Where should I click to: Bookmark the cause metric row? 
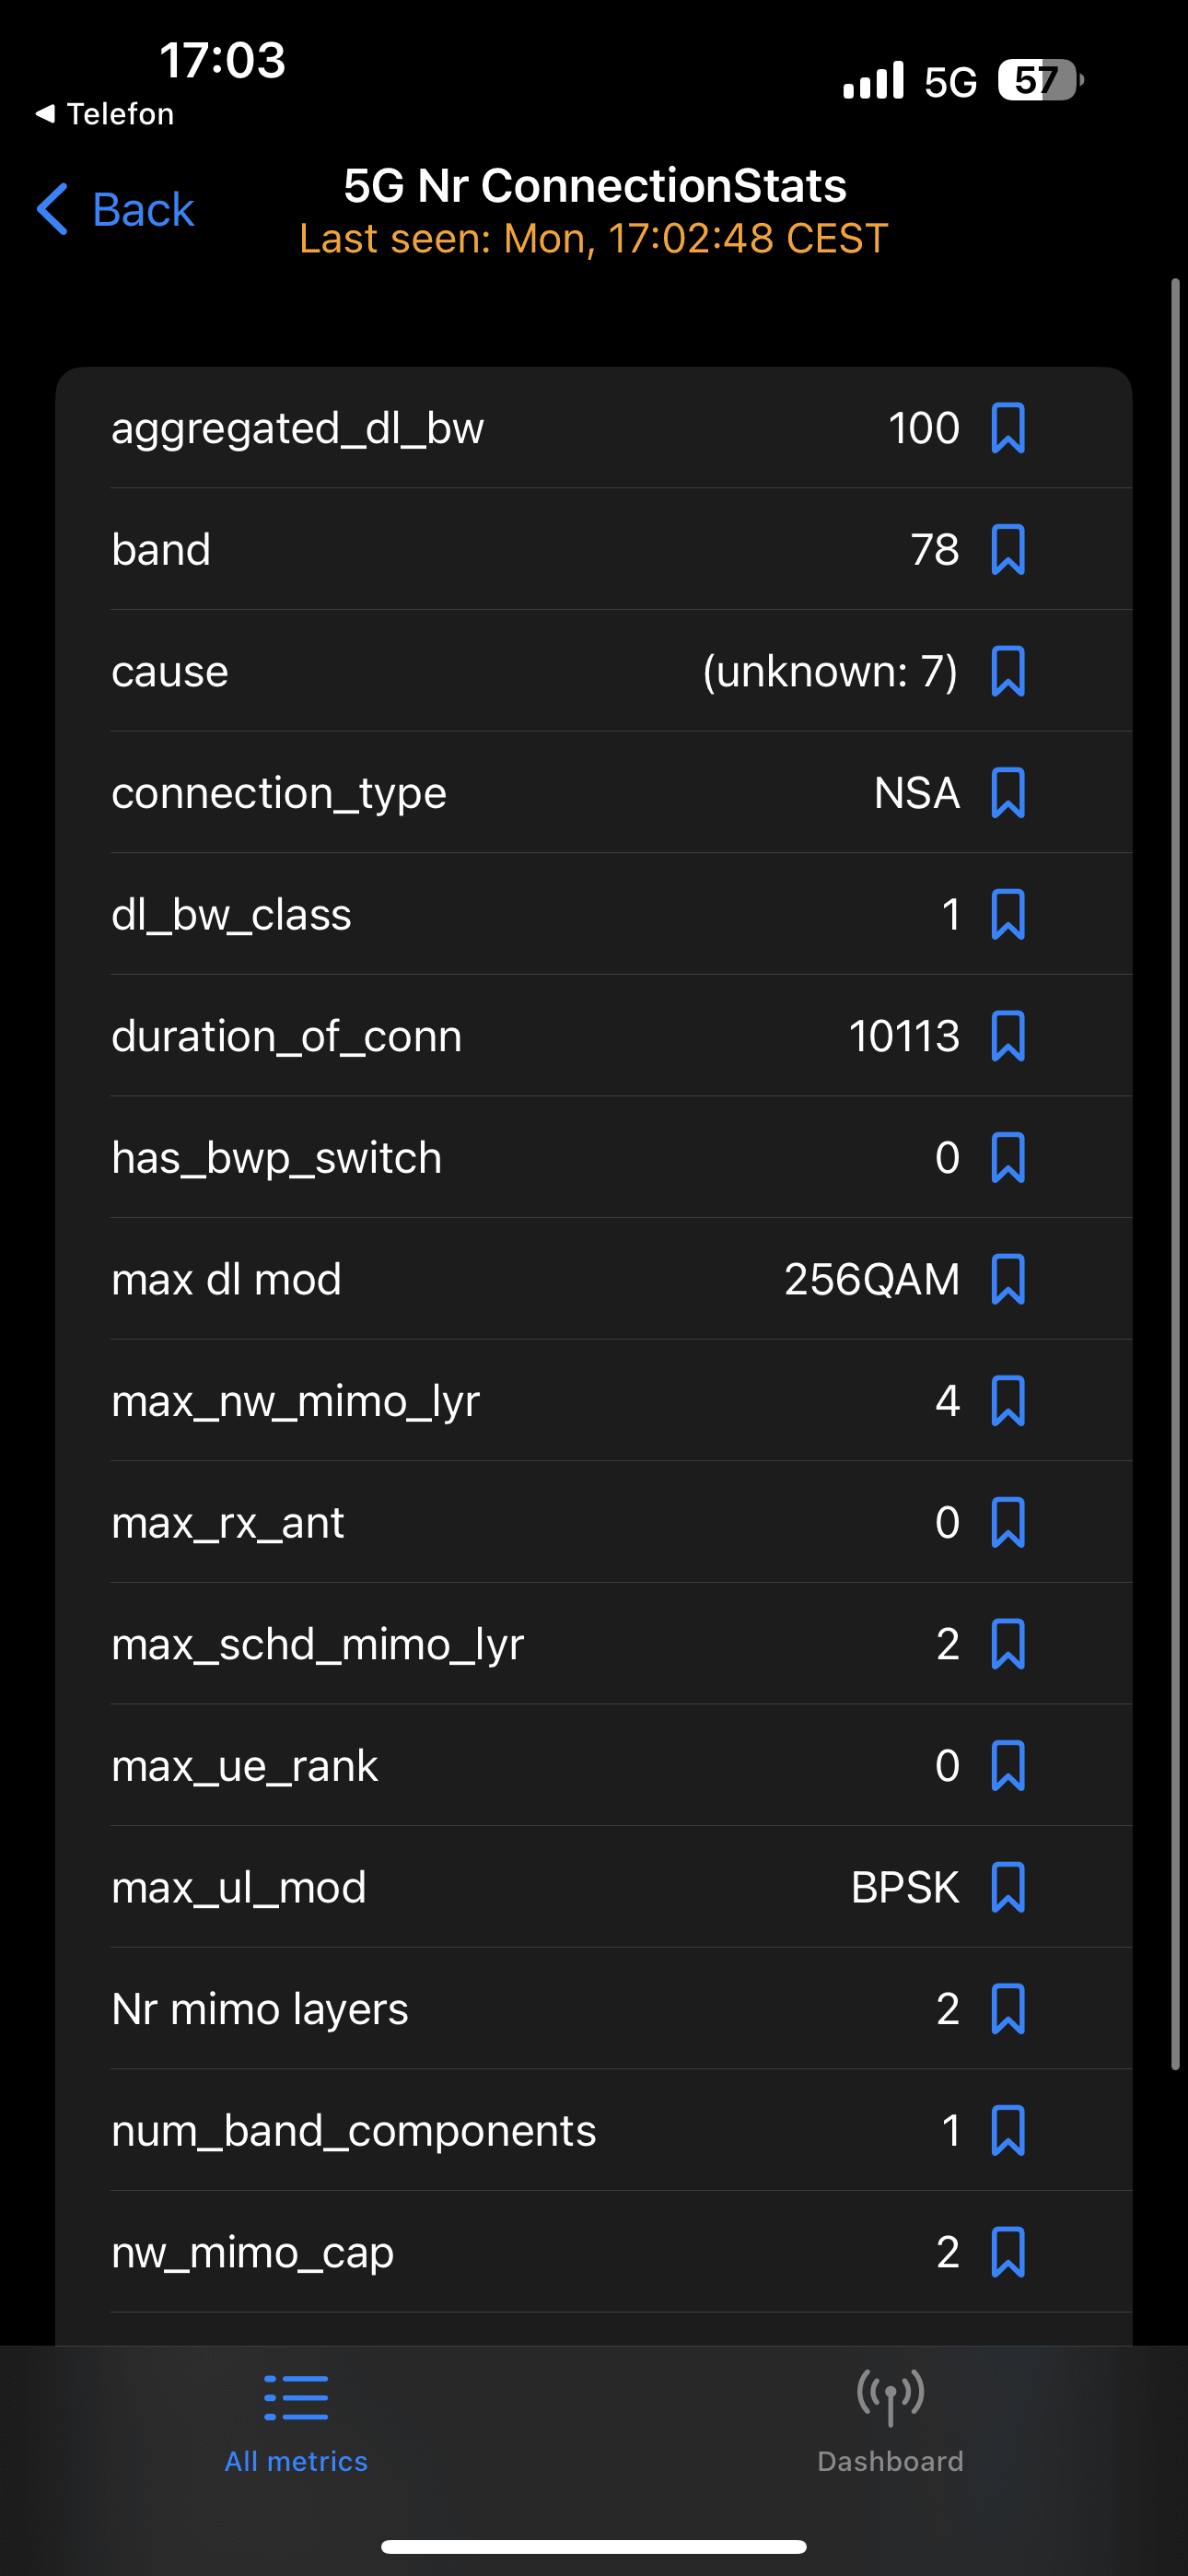(1007, 671)
